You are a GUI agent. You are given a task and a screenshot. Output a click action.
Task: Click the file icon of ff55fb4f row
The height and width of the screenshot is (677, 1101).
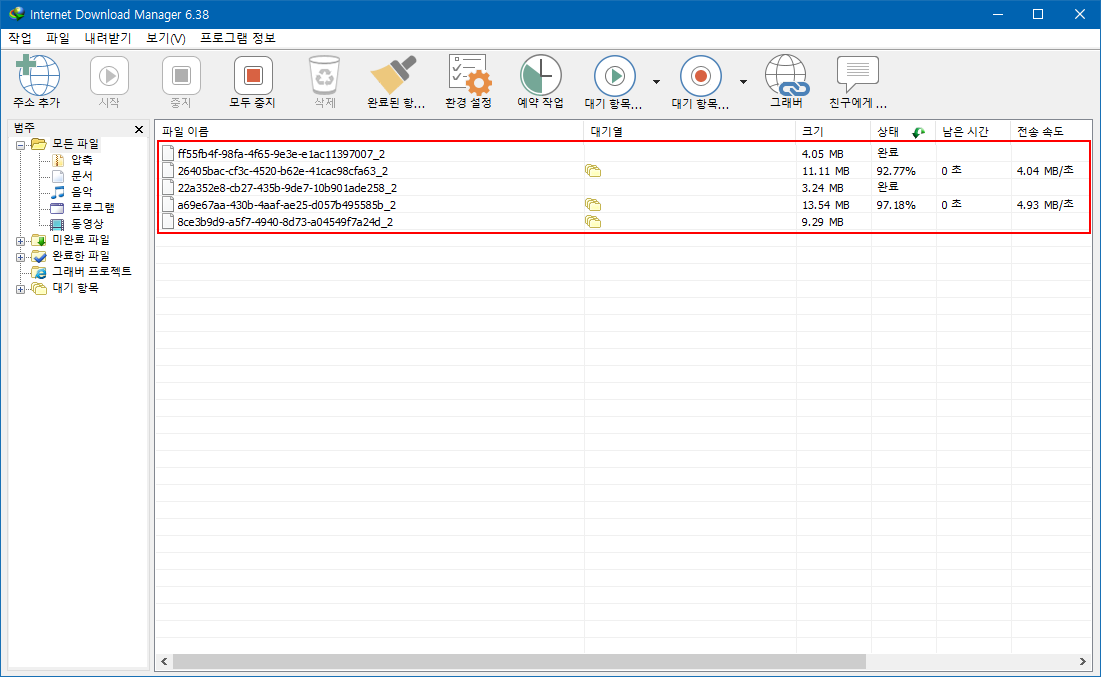point(167,153)
